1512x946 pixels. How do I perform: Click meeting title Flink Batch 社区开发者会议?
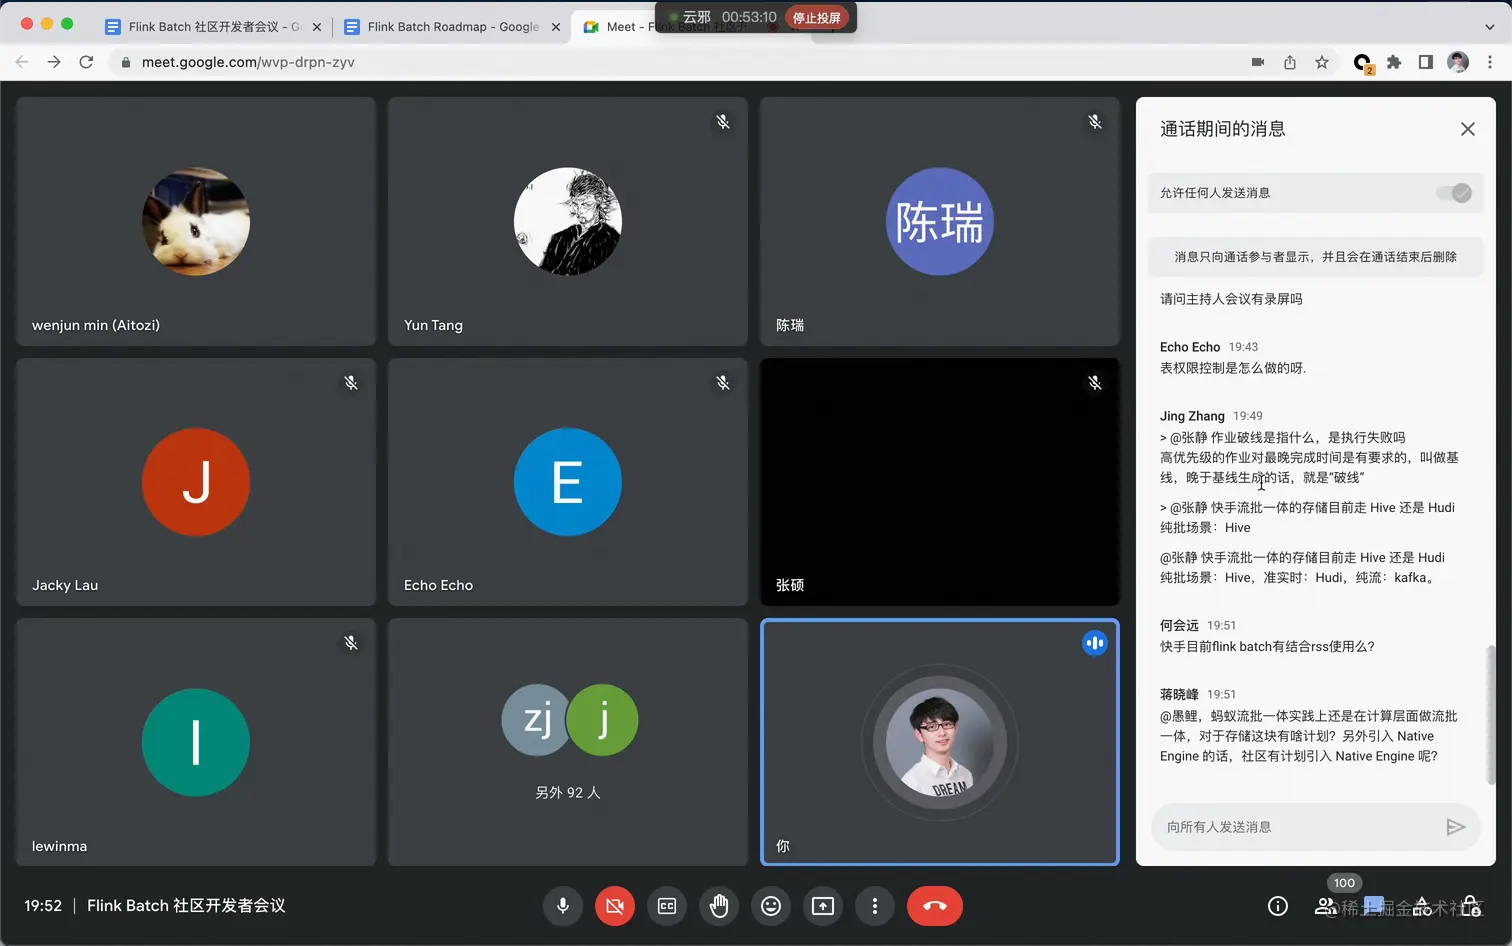(186, 906)
